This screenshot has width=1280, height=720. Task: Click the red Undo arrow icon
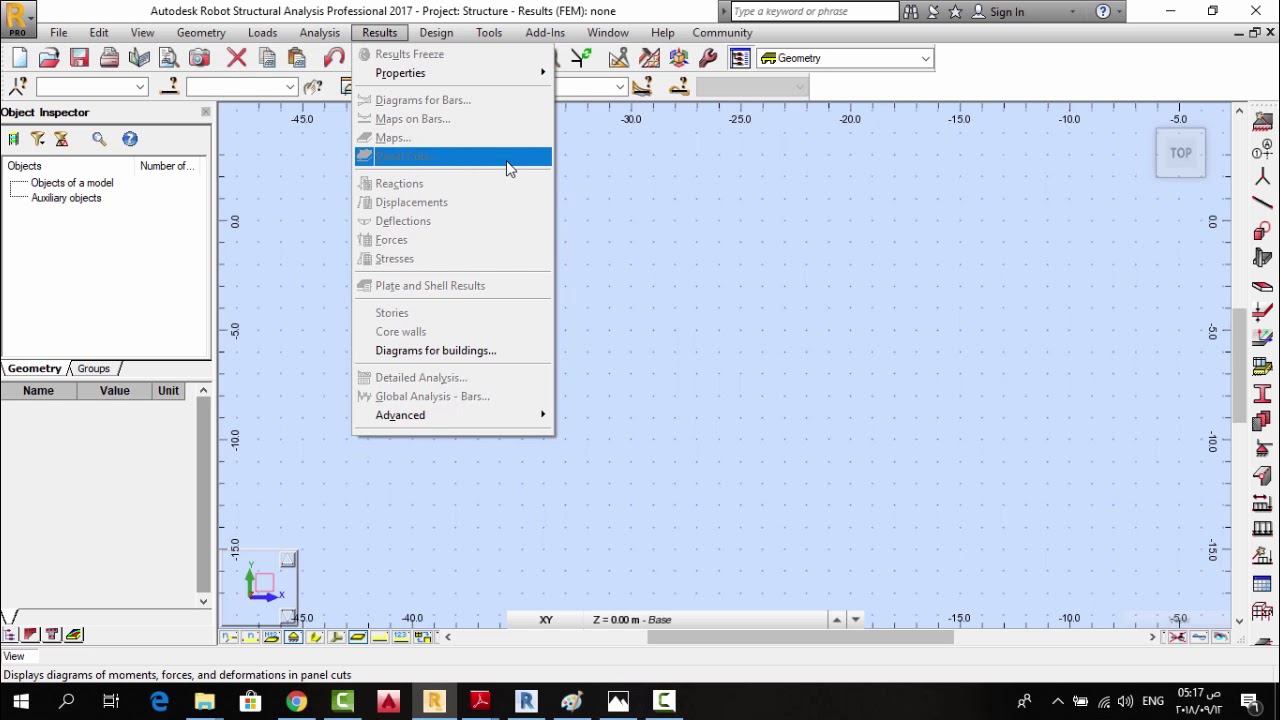click(x=333, y=58)
